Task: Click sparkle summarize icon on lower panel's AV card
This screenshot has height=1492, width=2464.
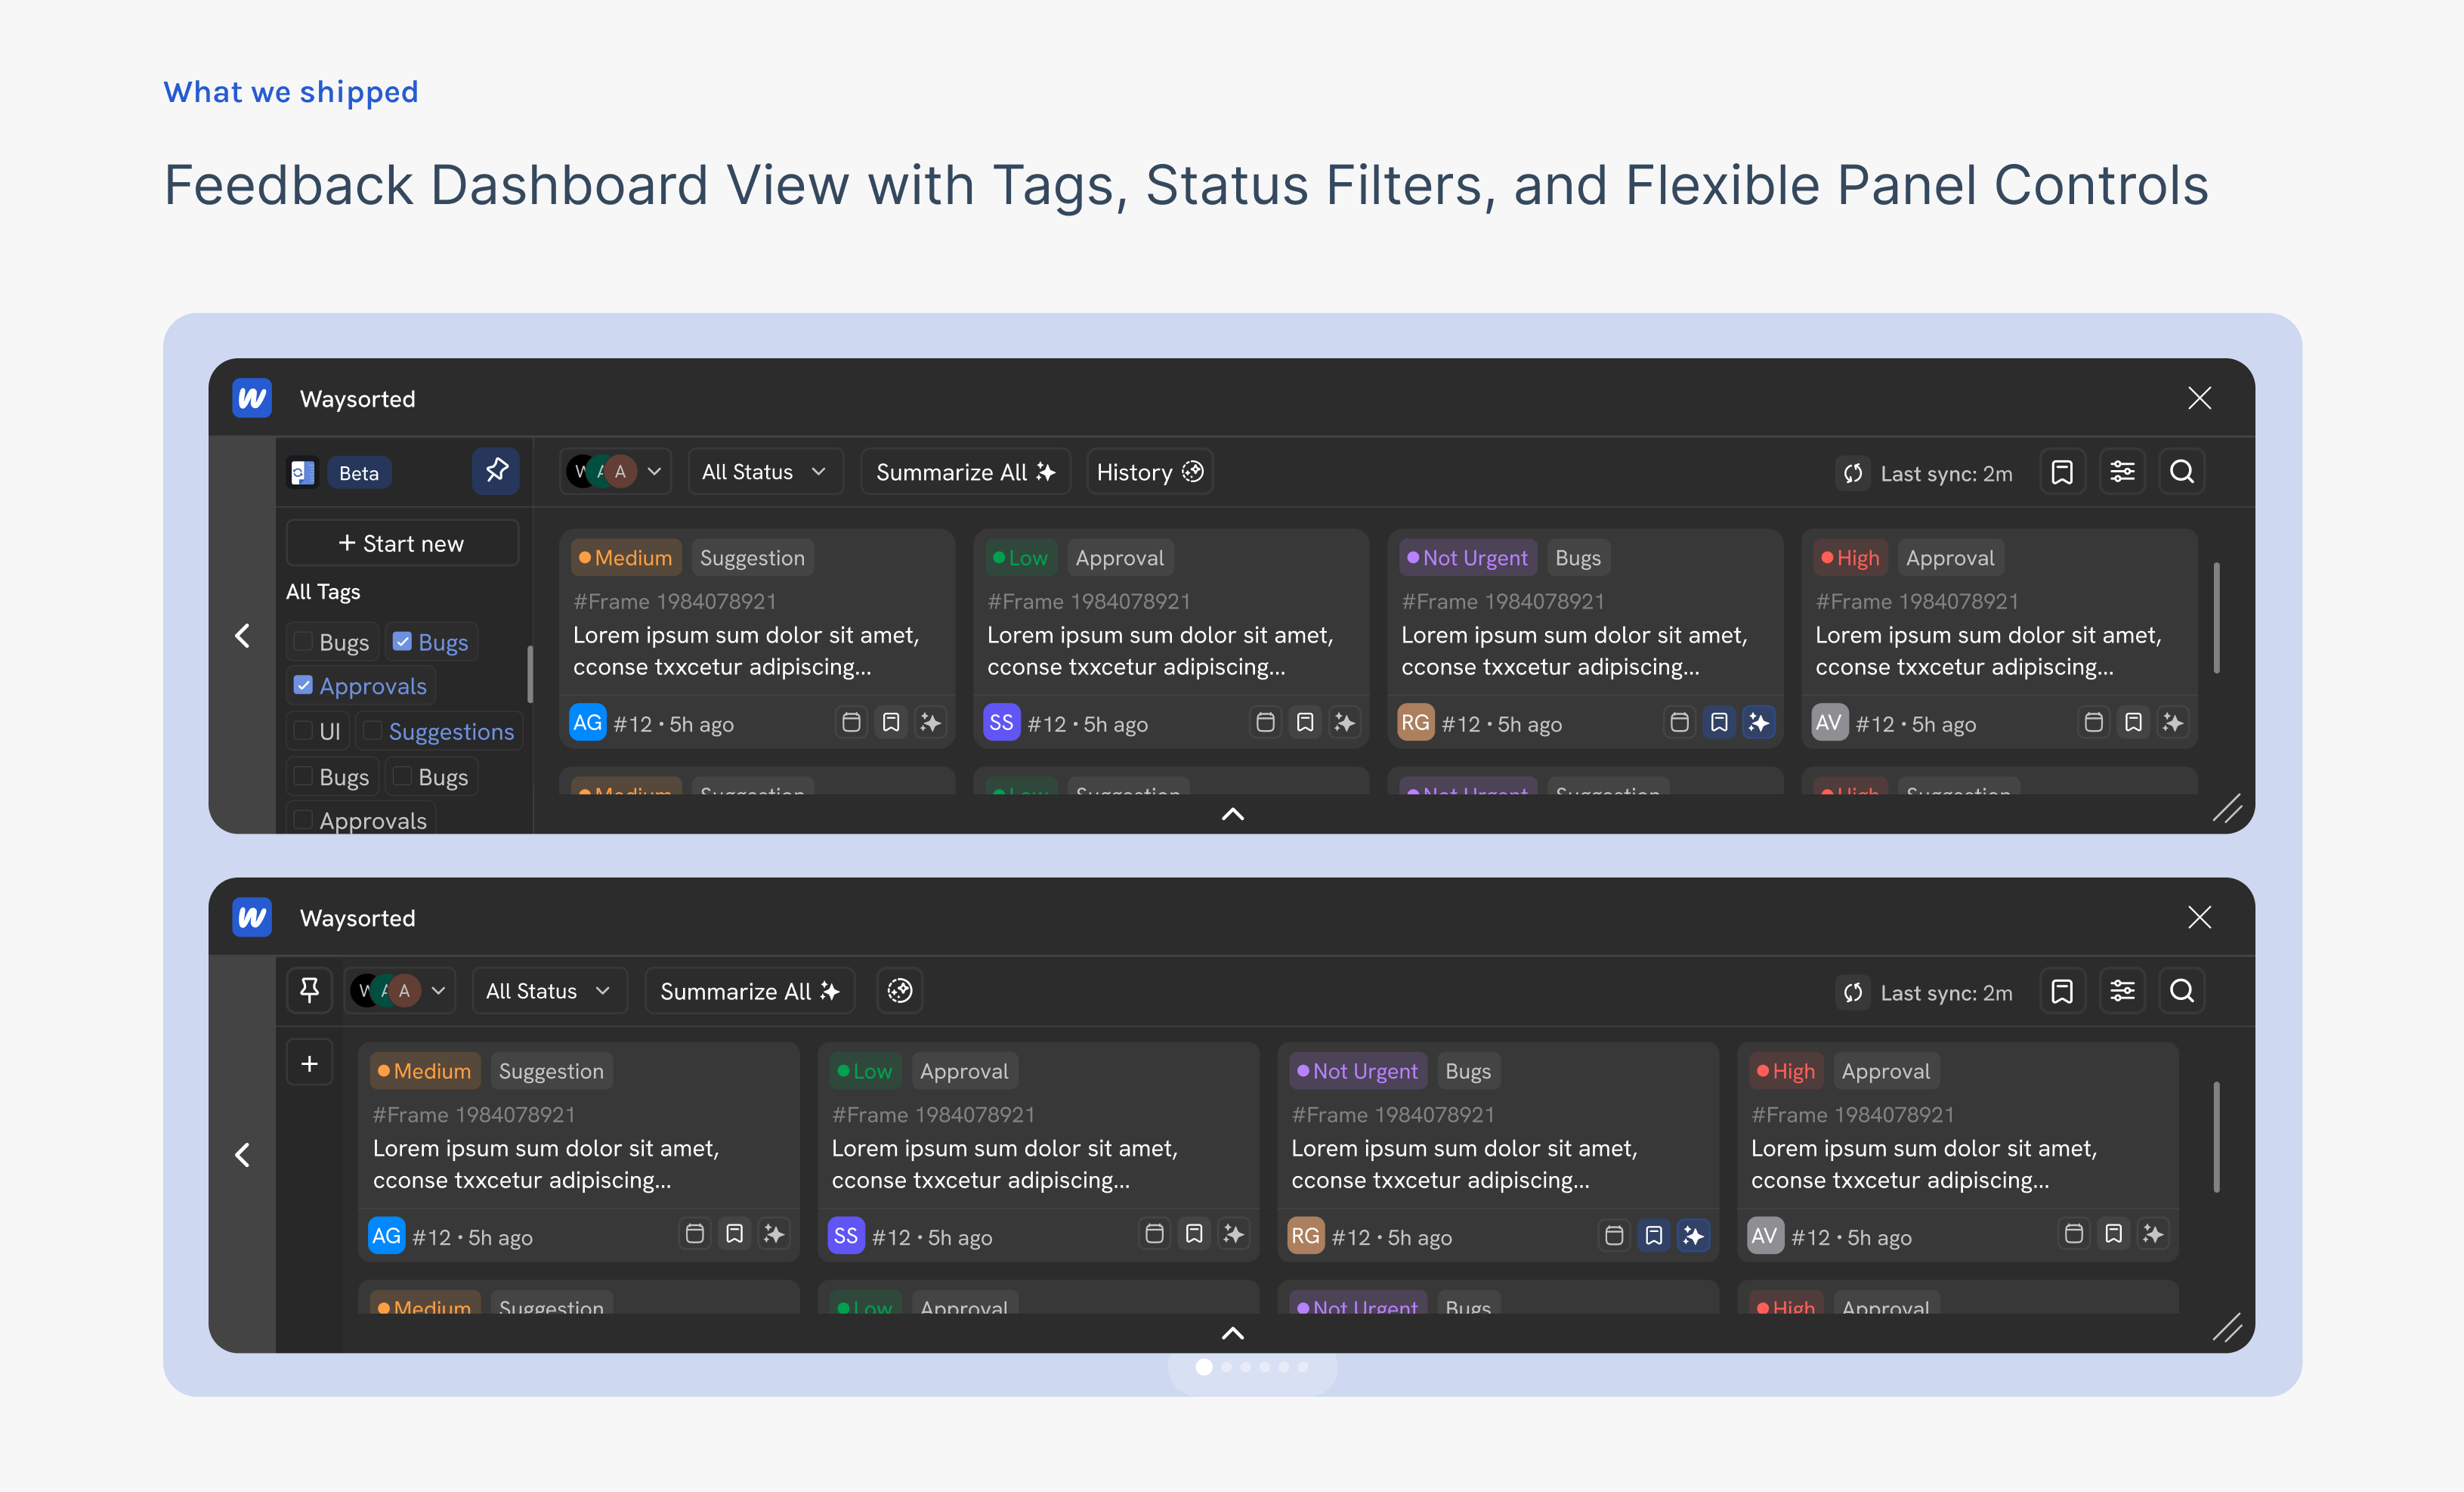Action: click(x=2153, y=1233)
